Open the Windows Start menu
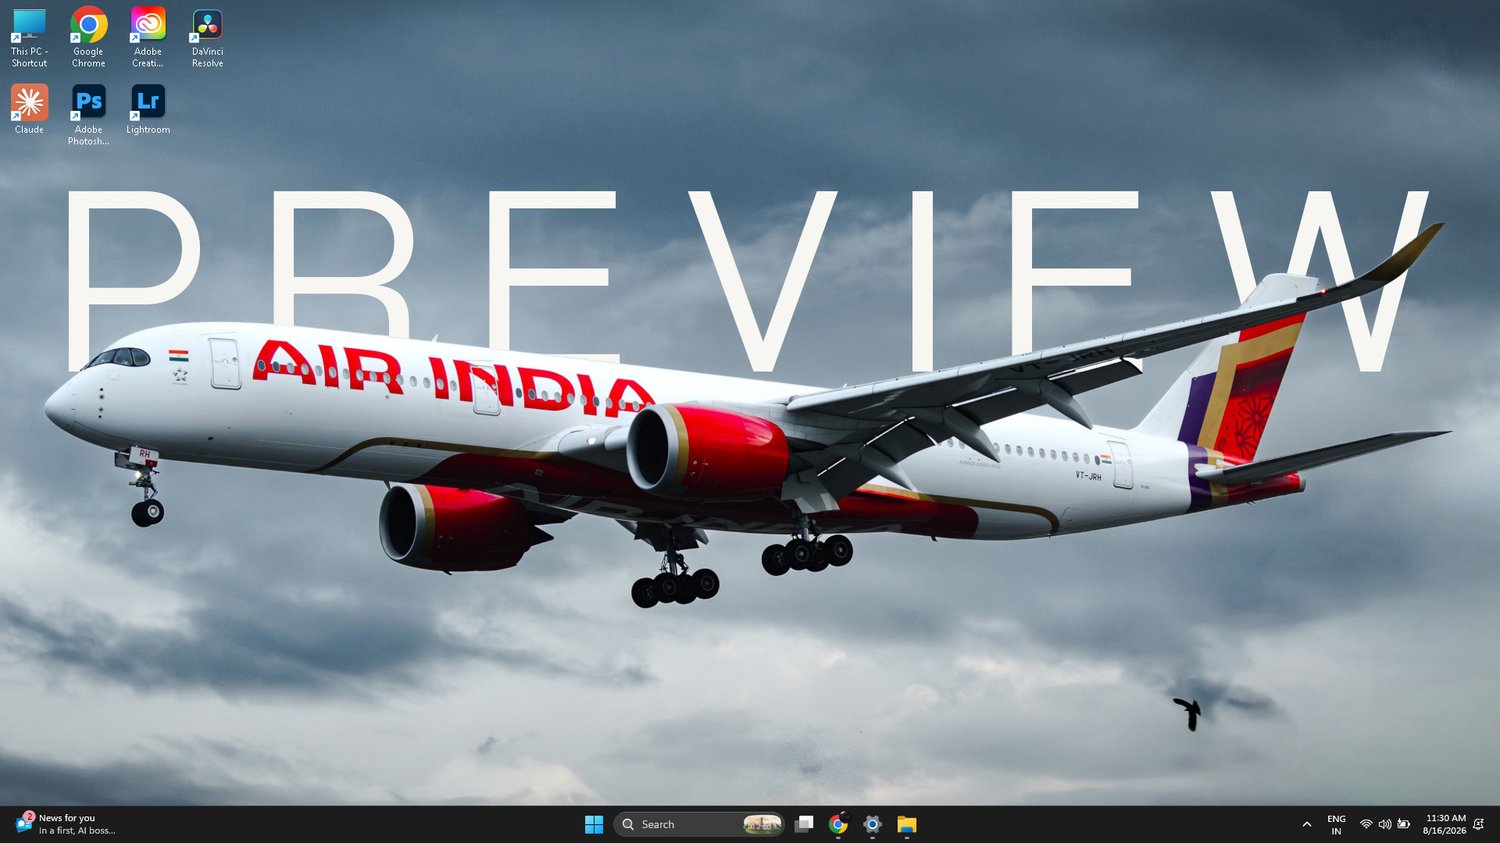 (594, 824)
